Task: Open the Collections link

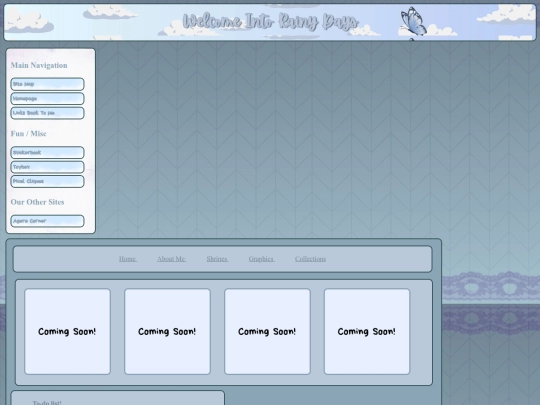Action: coord(310,259)
